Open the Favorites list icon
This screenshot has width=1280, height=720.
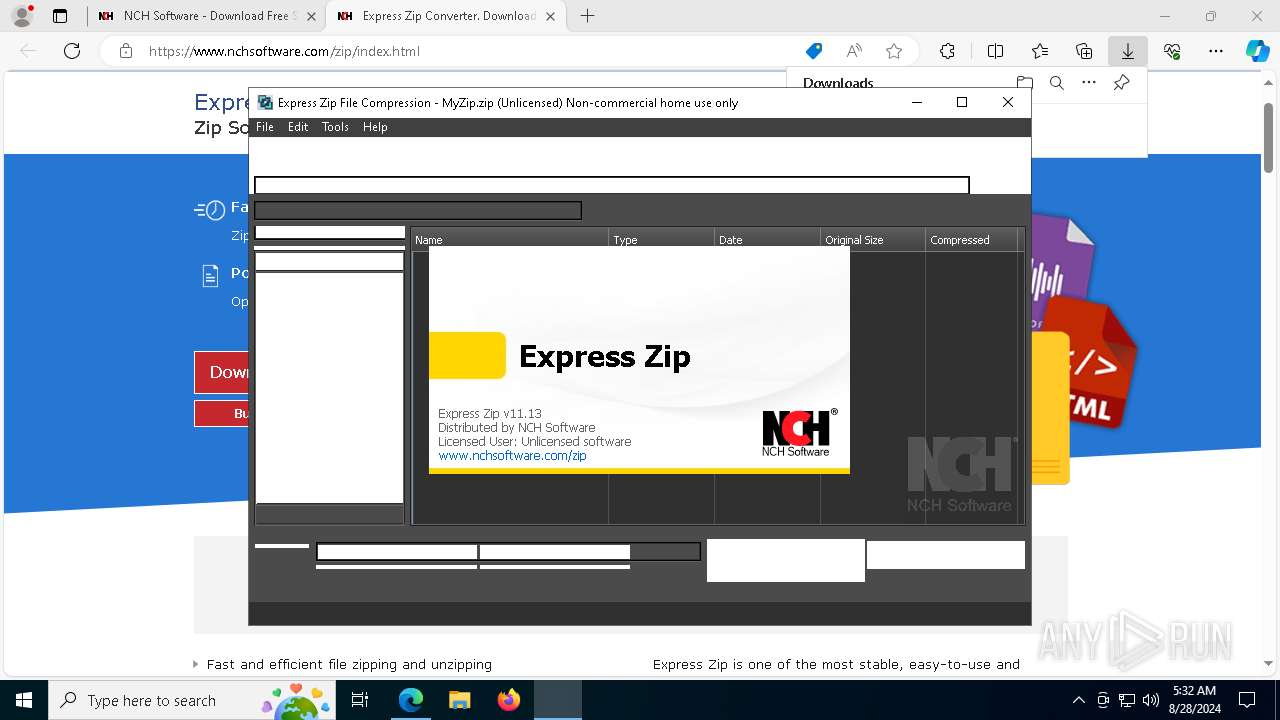[1040, 51]
